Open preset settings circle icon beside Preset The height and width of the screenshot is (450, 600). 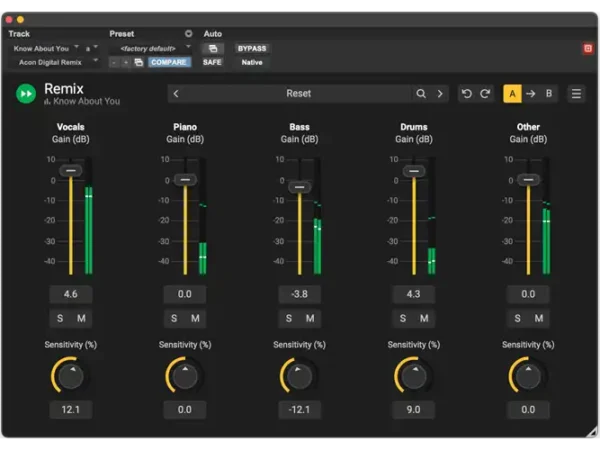click(x=189, y=34)
